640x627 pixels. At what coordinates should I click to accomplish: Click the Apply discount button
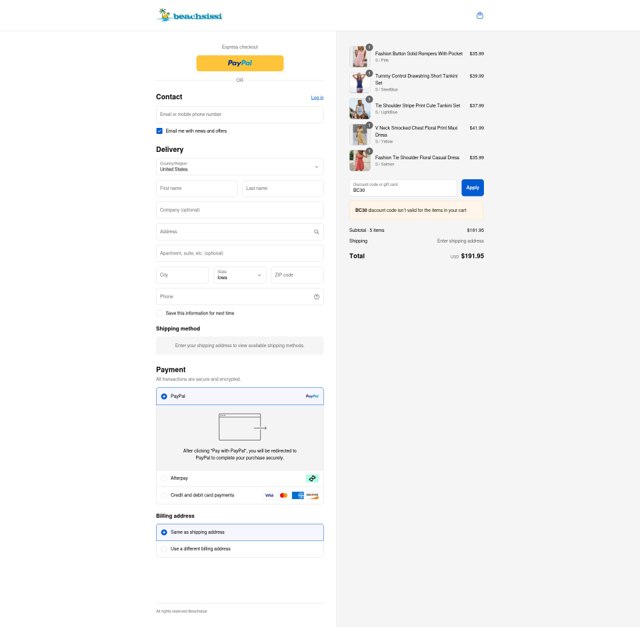[x=472, y=188]
